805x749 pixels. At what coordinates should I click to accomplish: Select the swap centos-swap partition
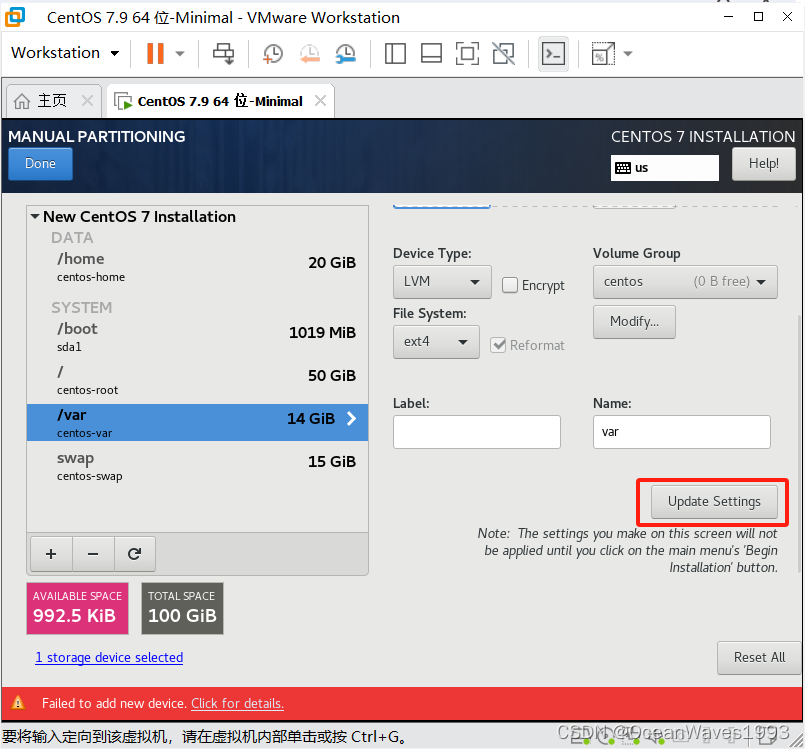click(x=198, y=466)
